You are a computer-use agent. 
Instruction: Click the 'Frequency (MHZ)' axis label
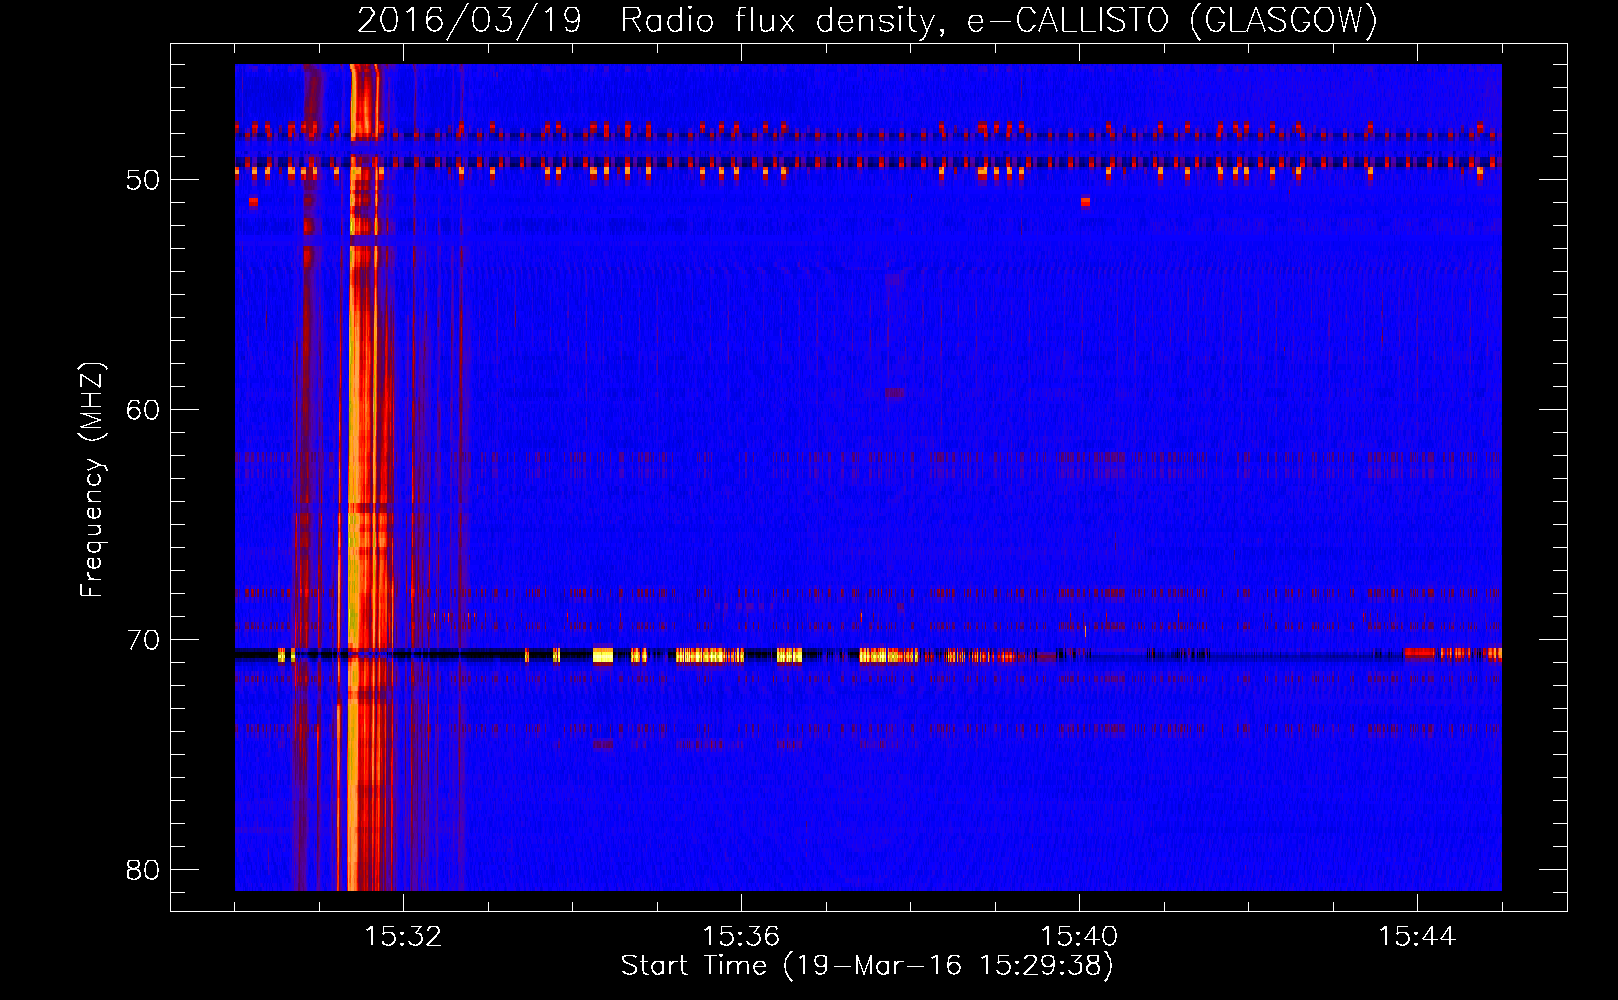[92, 481]
